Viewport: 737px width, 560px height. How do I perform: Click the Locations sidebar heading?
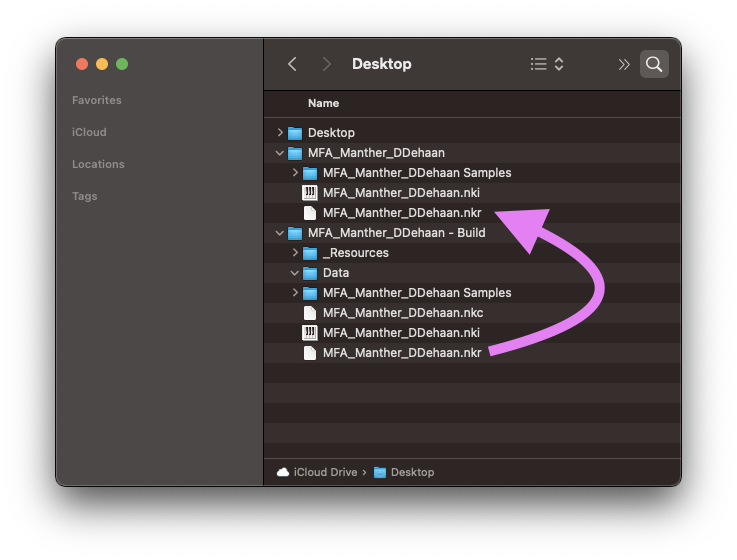(98, 164)
